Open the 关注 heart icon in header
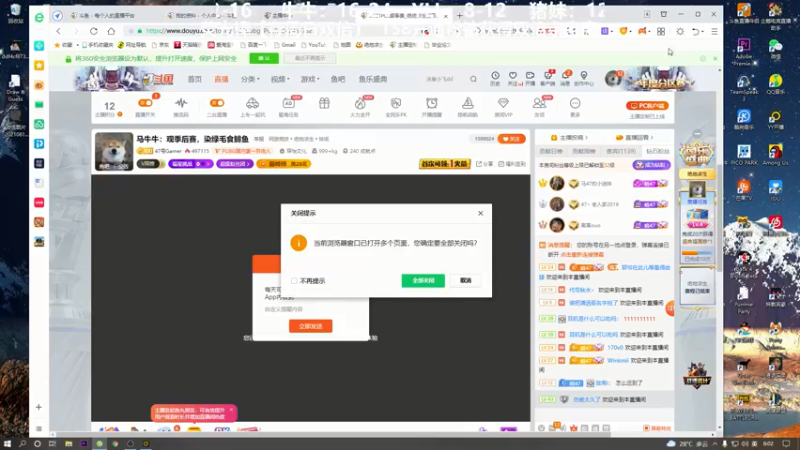 pyautogui.click(x=513, y=78)
